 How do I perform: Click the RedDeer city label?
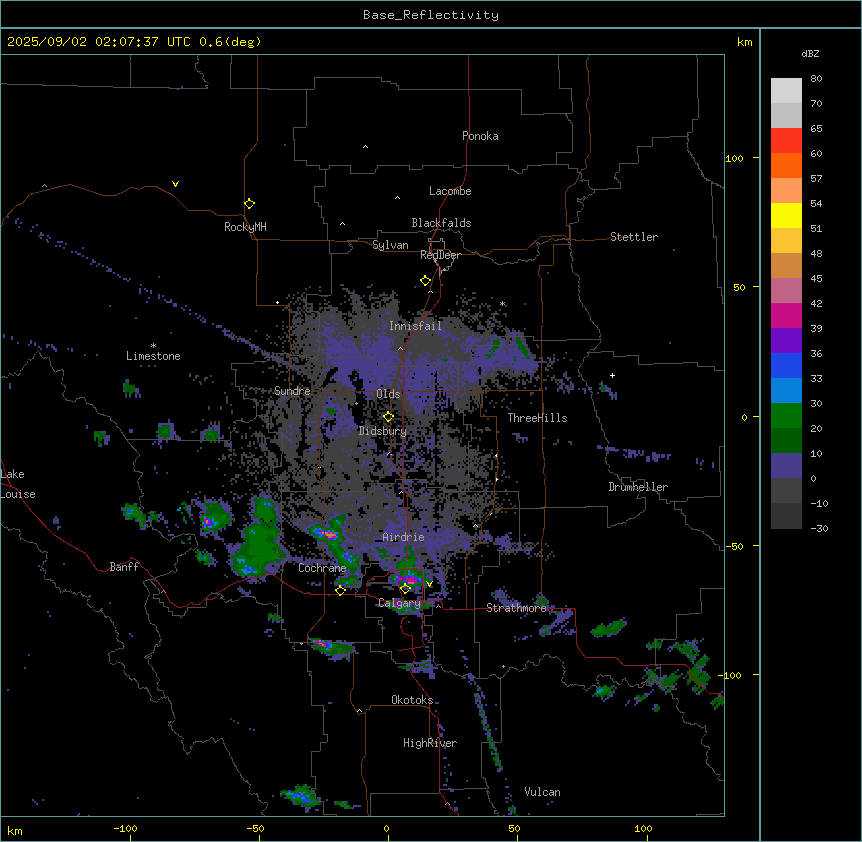[x=440, y=255]
